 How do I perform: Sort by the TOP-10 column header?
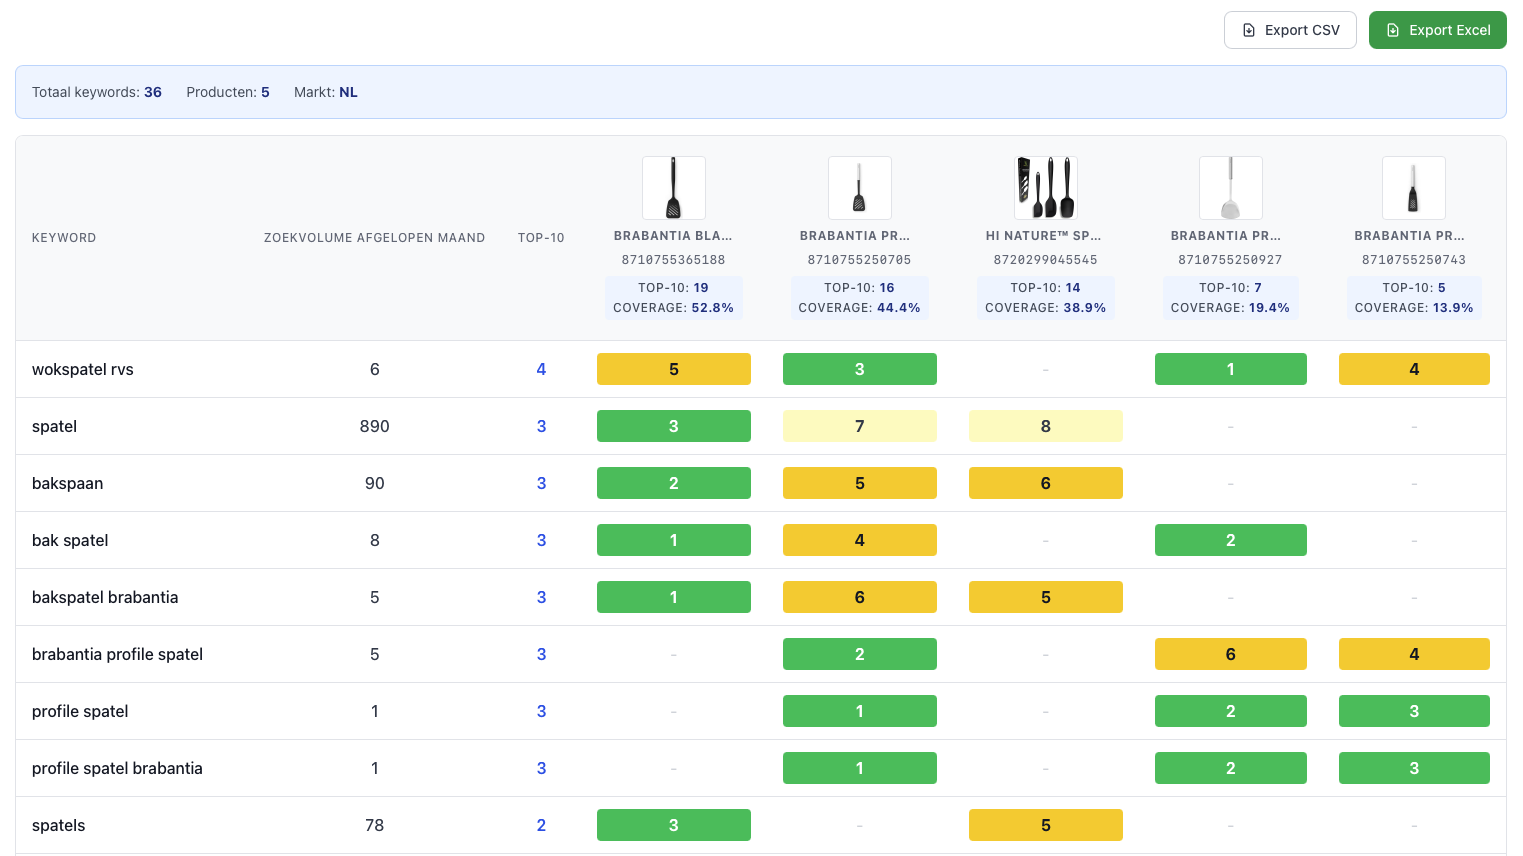(541, 237)
